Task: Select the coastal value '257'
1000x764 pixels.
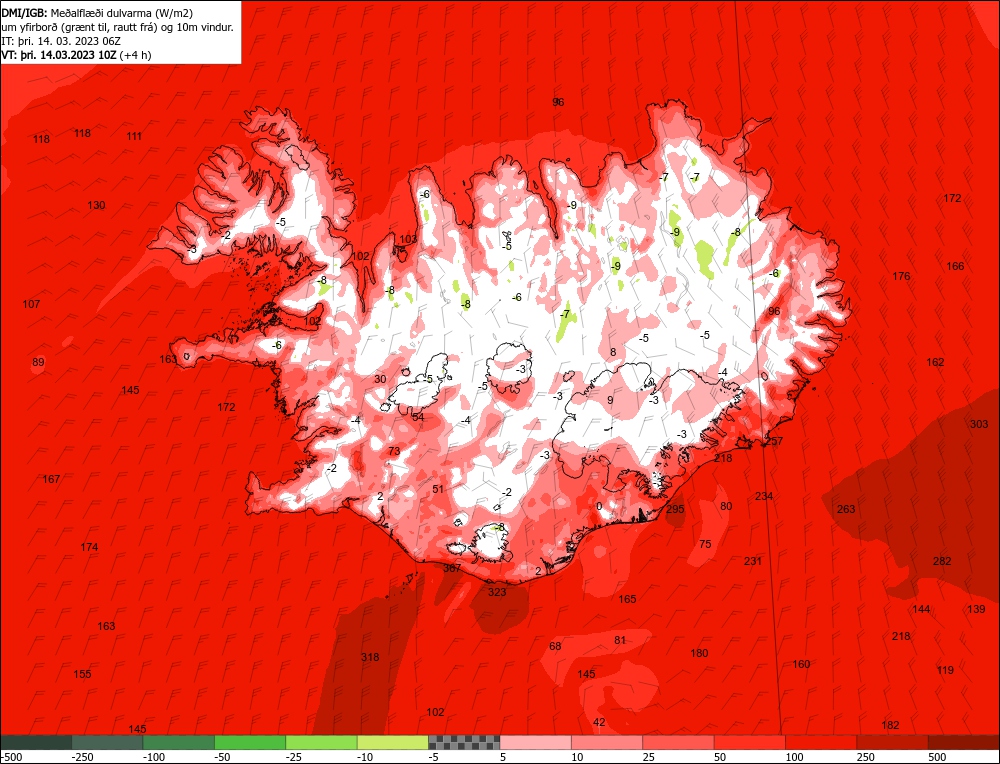Action: 774,441
